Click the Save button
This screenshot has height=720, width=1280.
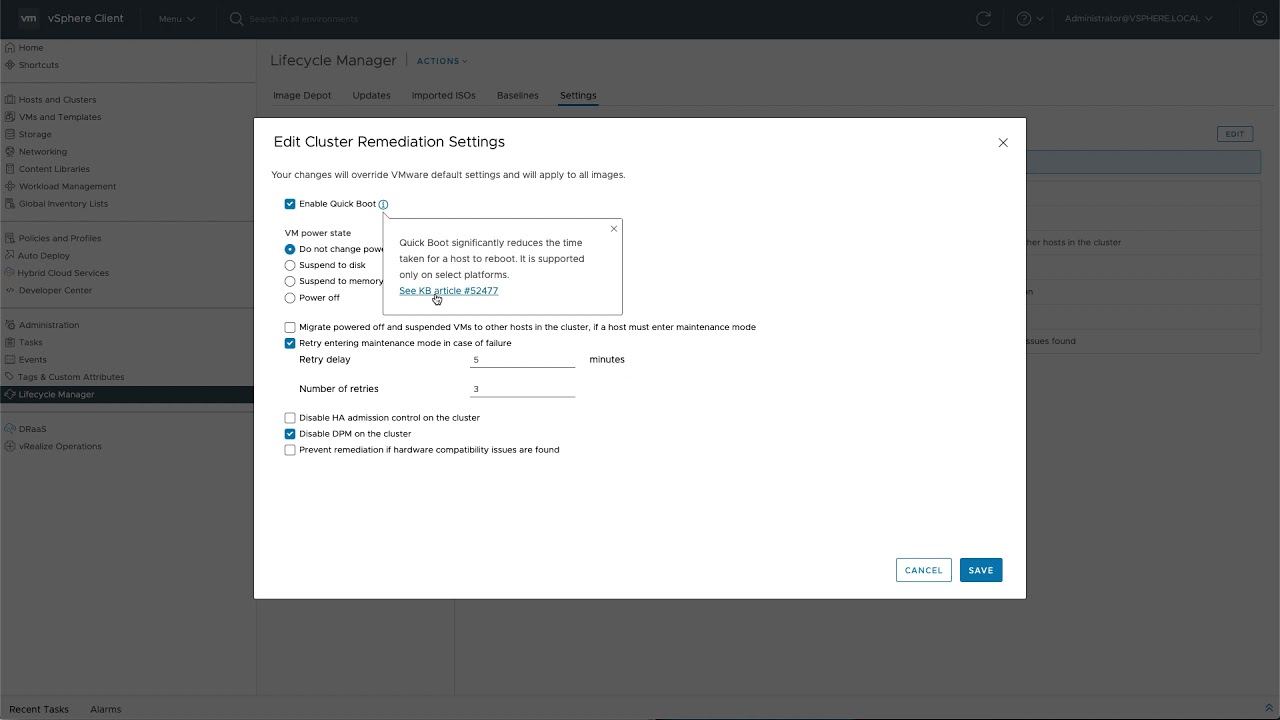[980, 570]
